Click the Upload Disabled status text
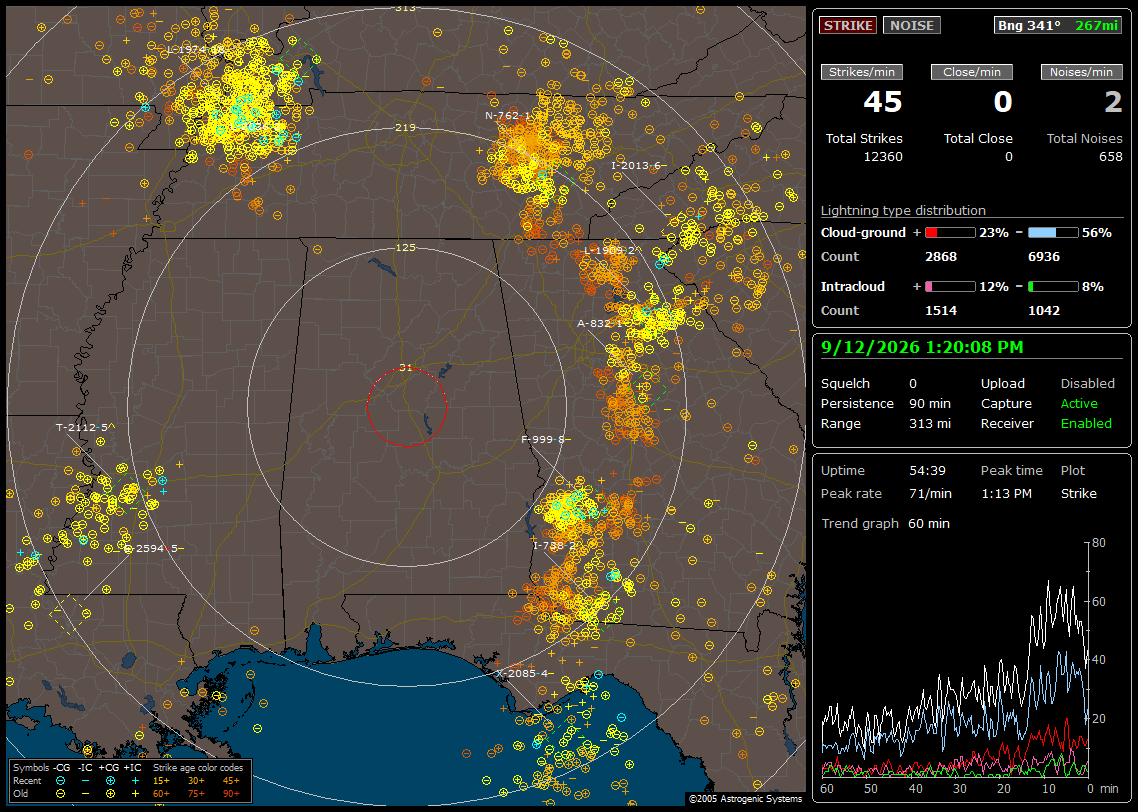 1087,383
